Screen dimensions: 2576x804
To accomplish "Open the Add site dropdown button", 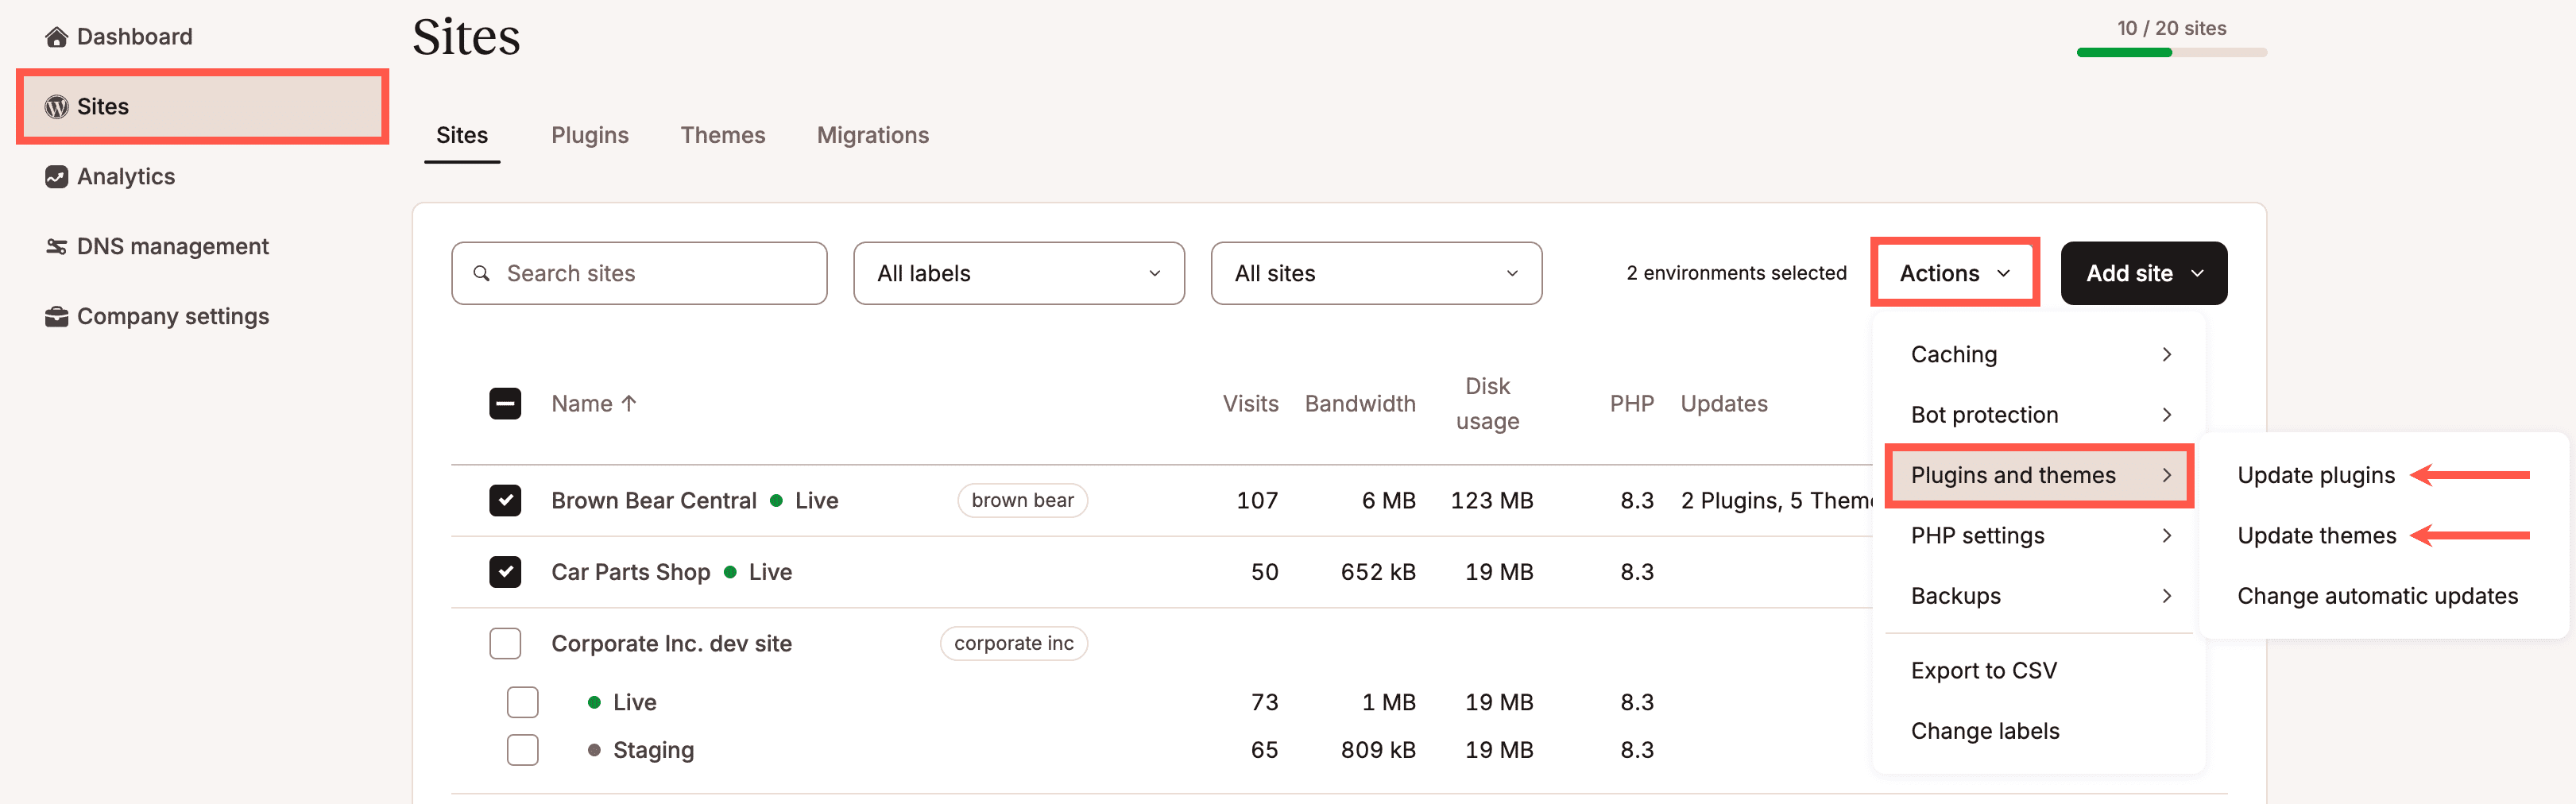I will point(2143,273).
